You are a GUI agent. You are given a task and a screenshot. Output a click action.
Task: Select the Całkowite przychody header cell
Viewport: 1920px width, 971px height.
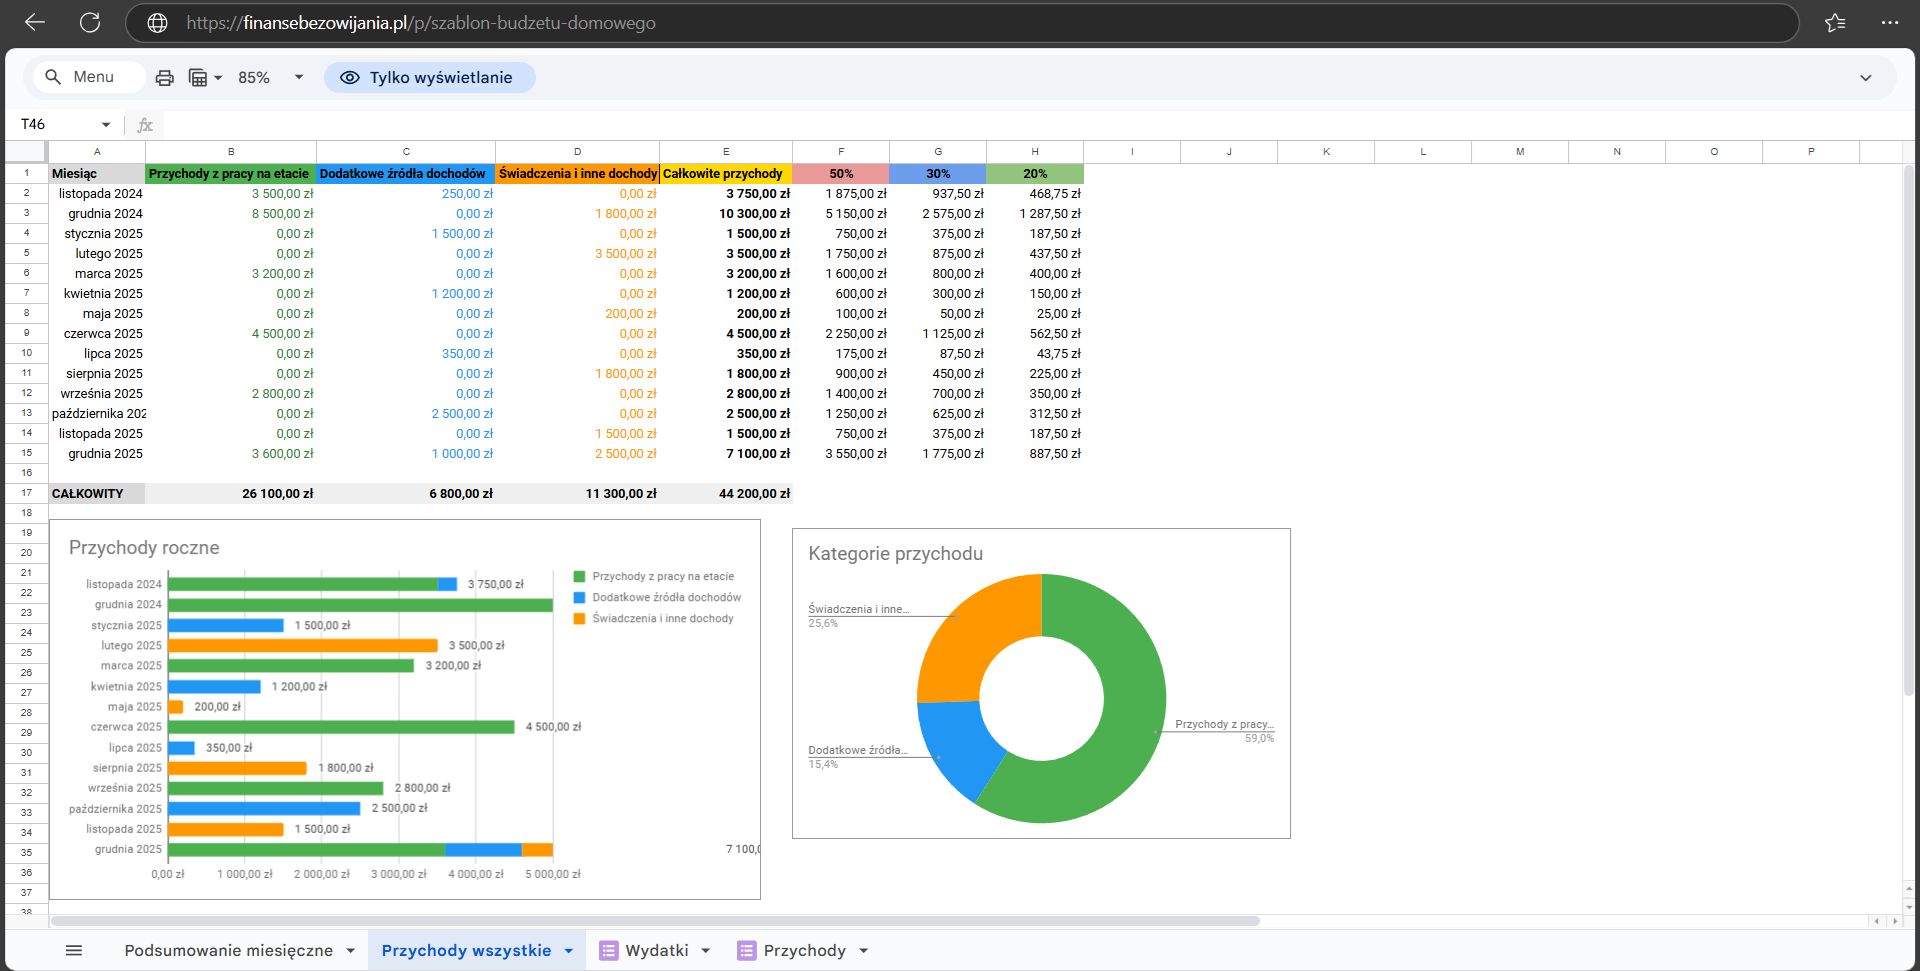726,174
